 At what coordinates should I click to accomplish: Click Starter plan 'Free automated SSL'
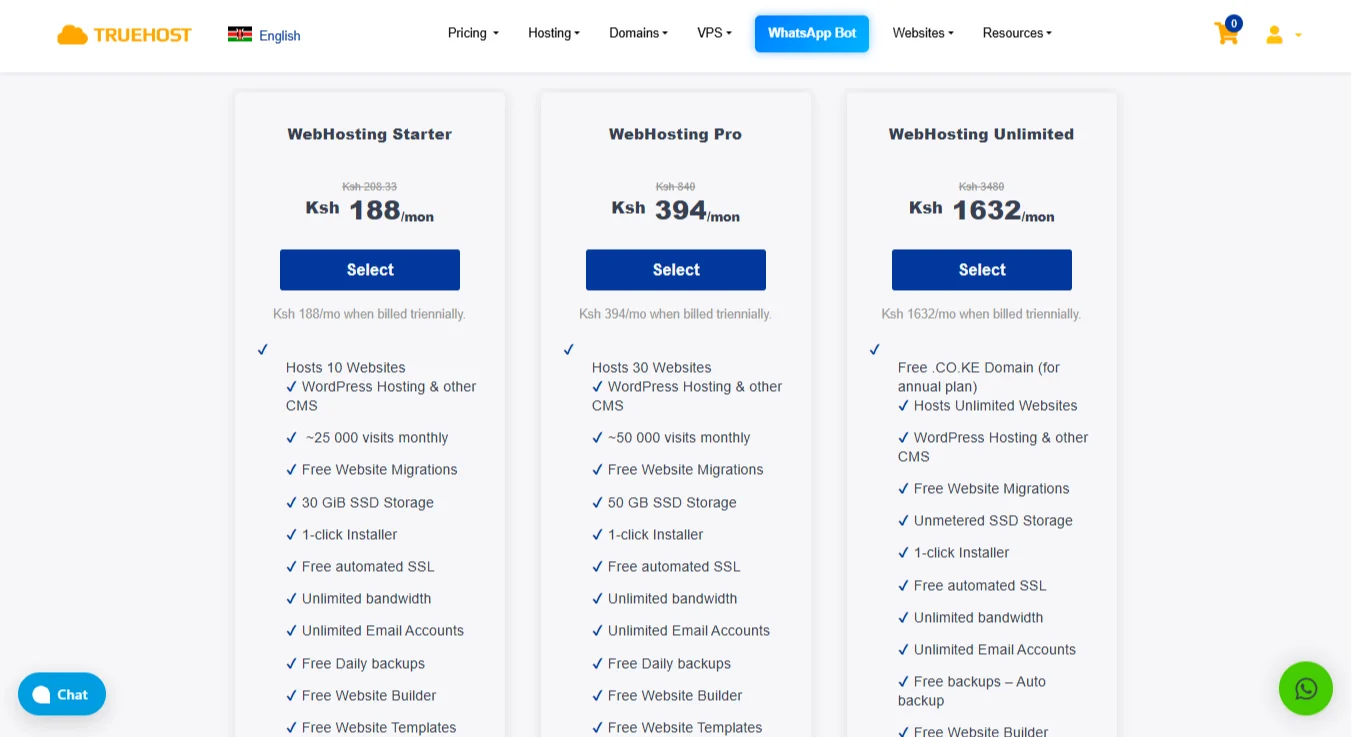coord(368,567)
